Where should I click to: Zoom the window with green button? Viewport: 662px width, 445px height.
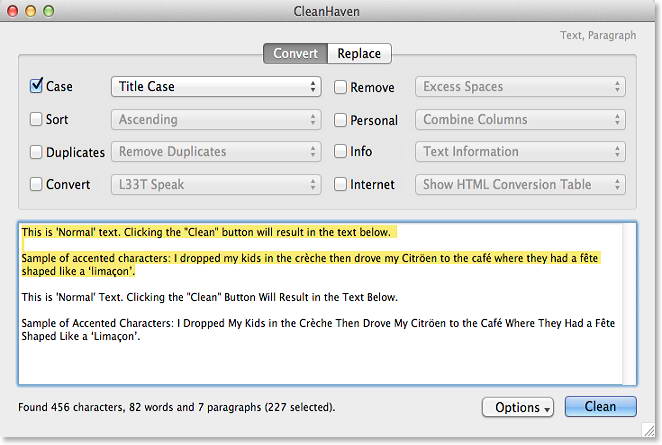[x=49, y=11]
